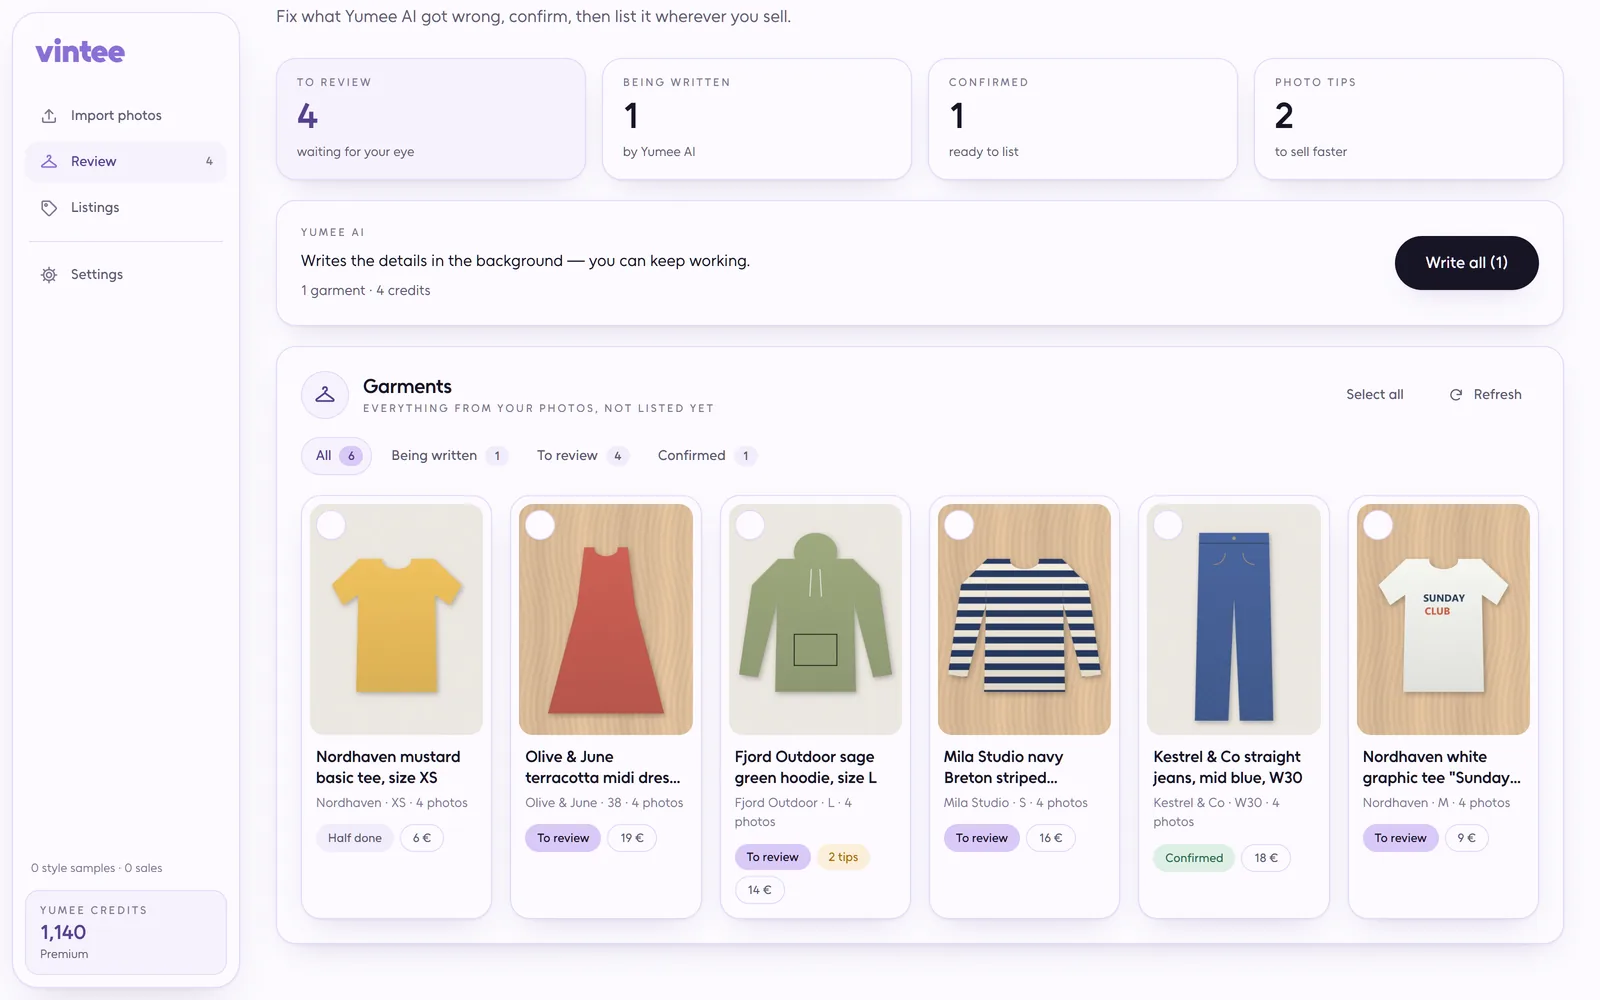Select the All garments filter tab

pyautogui.click(x=337, y=456)
